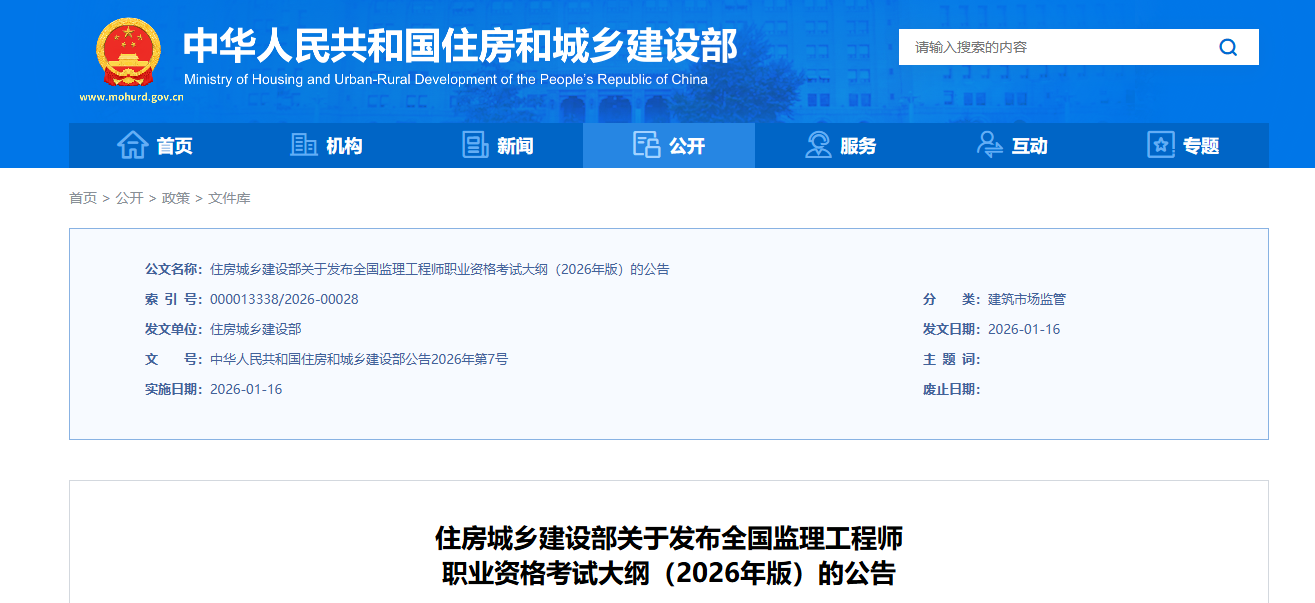Screen dimensions: 1315x603
Task: Open 文件库 breadcrumb link
Action: (229, 198)
